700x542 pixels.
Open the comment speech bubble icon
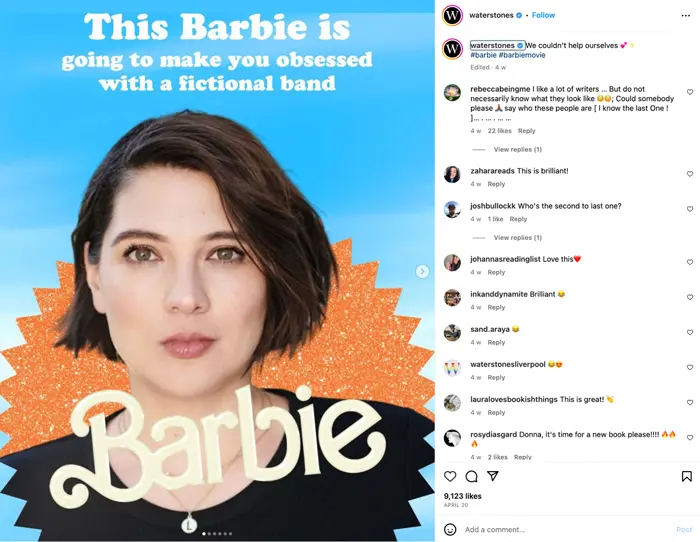click(471, 476)
